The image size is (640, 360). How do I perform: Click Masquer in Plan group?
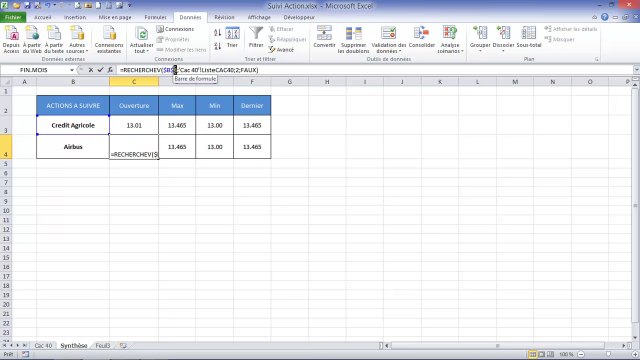560,39
